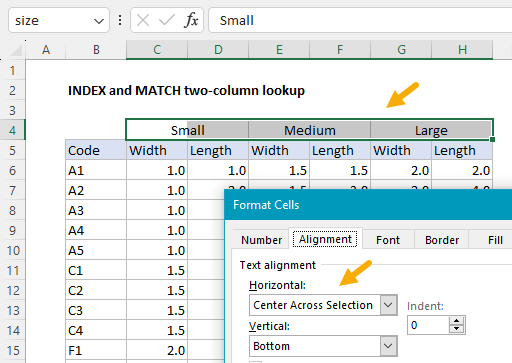The height and width of the screenshot is (363, 512).
Task: Select column F header
Action: click(x=340, y=50)
